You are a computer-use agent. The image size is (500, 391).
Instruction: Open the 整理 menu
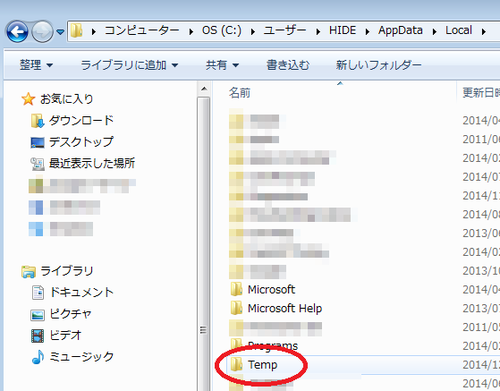pos(36,65)
